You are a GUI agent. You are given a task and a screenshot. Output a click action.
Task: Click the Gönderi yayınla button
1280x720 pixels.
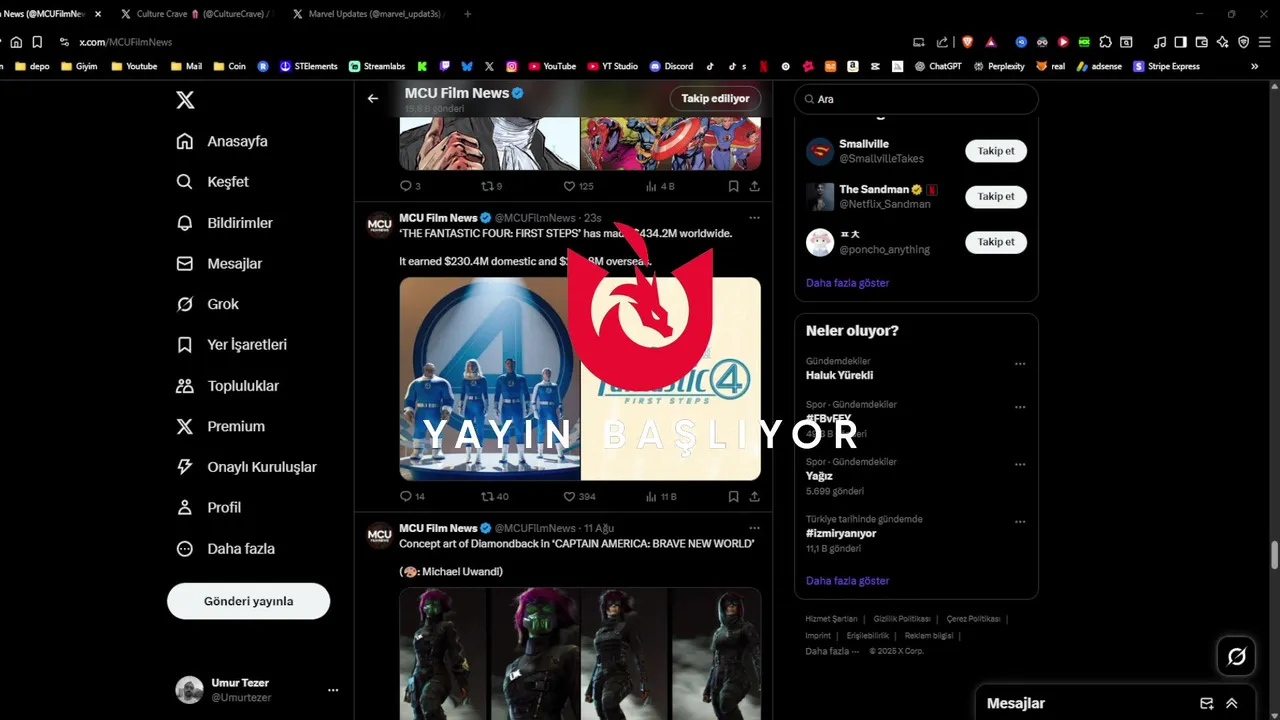click(248, 601)
